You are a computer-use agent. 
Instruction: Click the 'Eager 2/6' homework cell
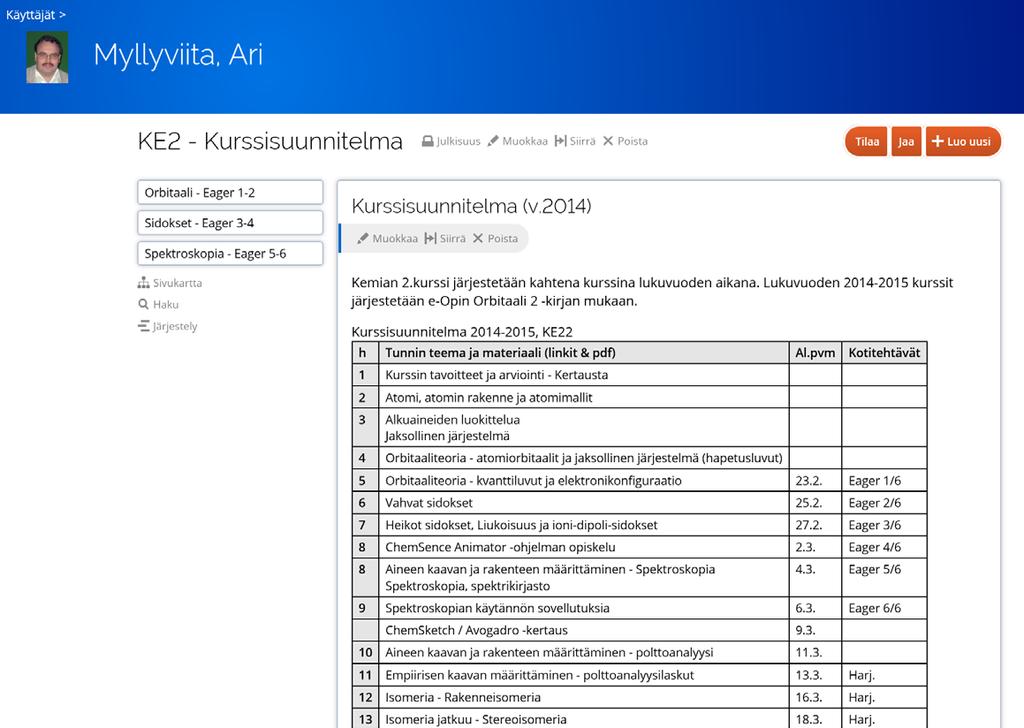click(x=884, y=503)
